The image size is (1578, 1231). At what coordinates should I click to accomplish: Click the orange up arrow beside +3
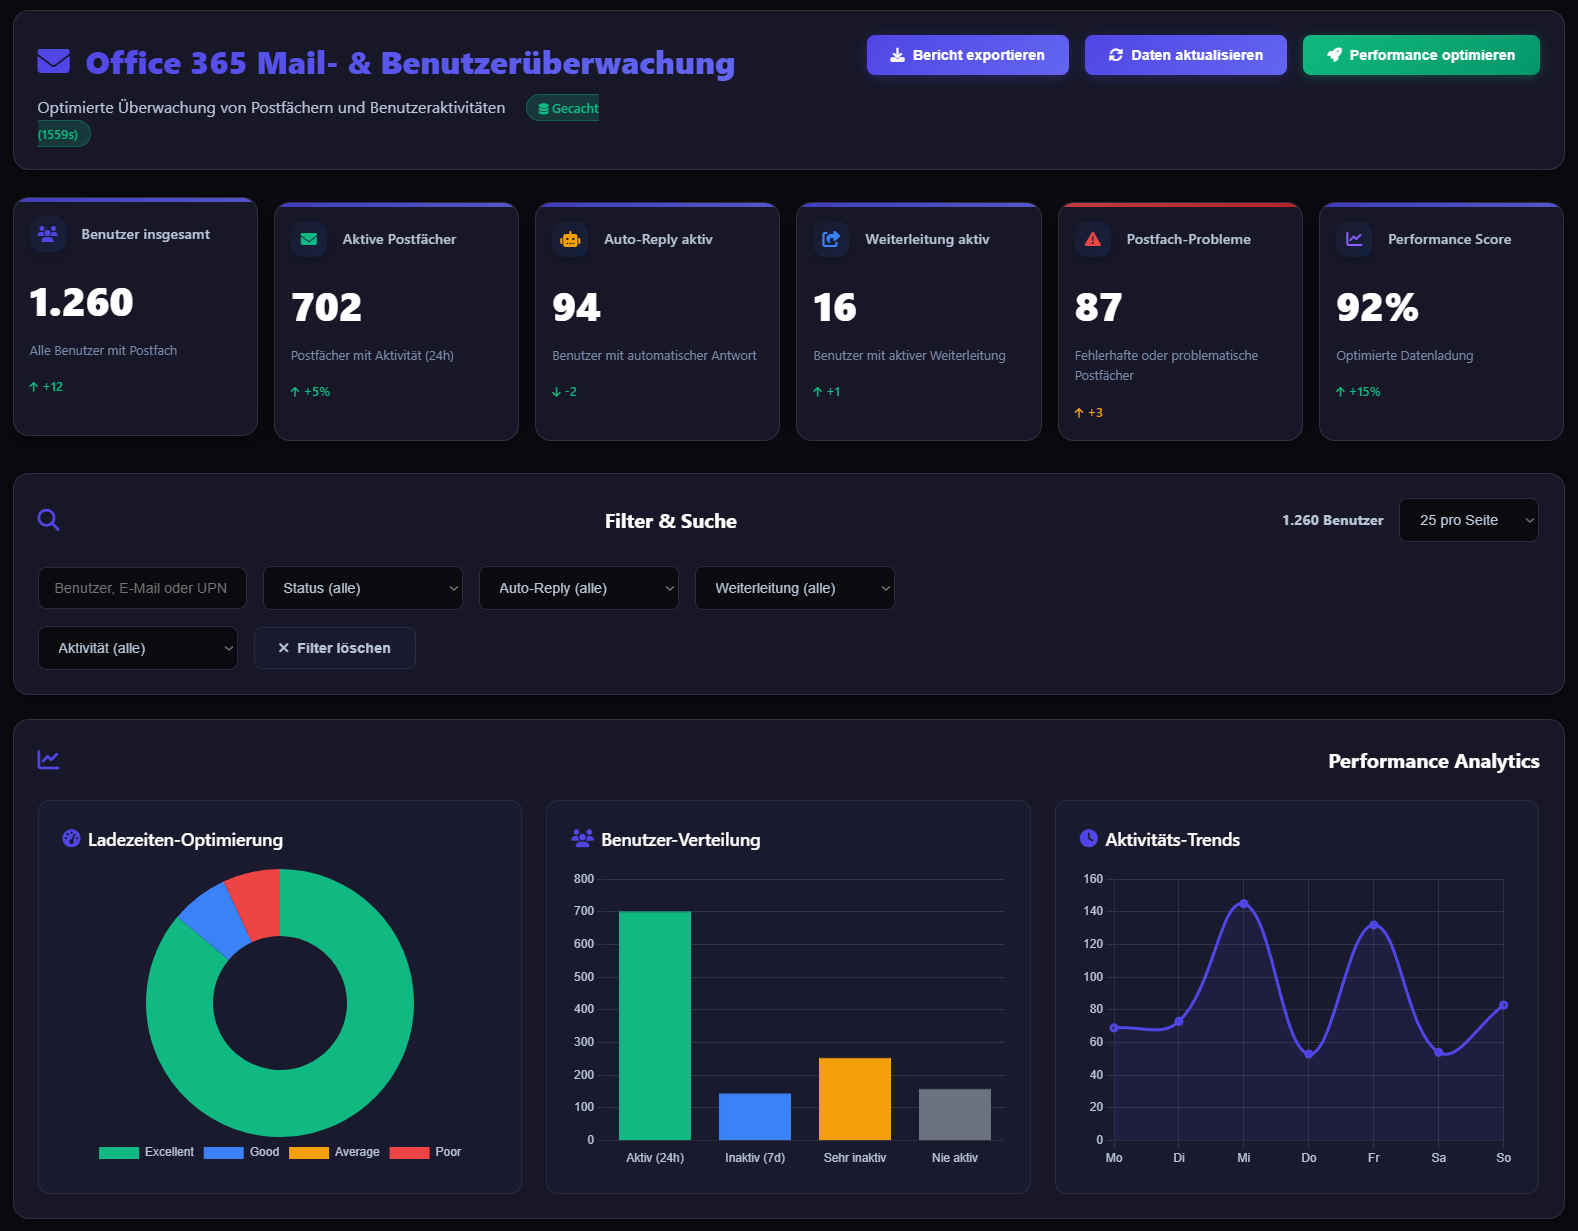(x=1079, y=413)
